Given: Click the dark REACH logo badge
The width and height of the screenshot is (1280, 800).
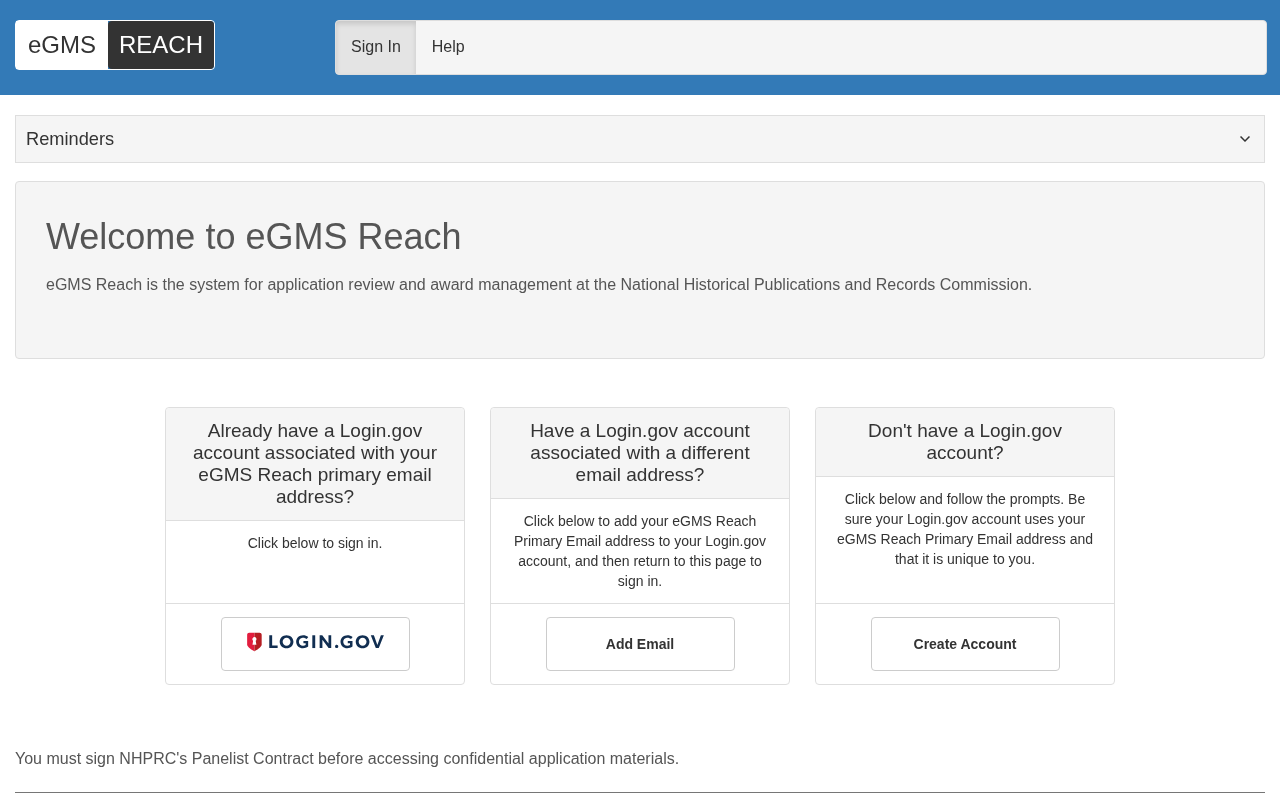Looking at the screenshot, I should (161, 45).
